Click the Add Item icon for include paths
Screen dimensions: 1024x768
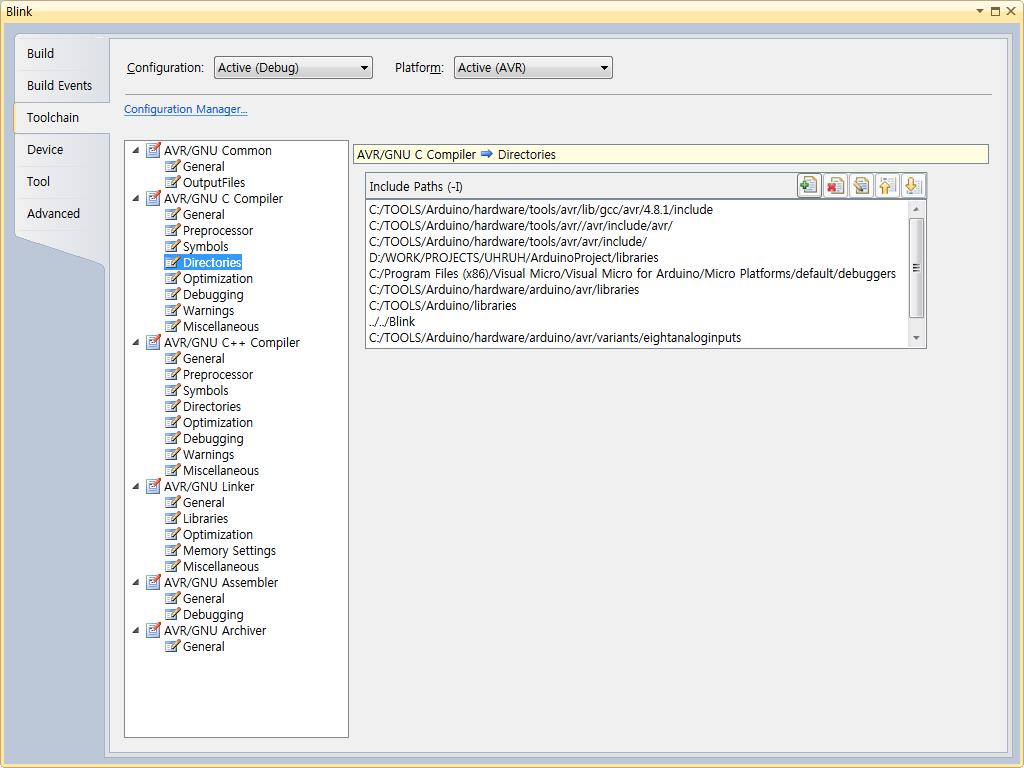808,186
